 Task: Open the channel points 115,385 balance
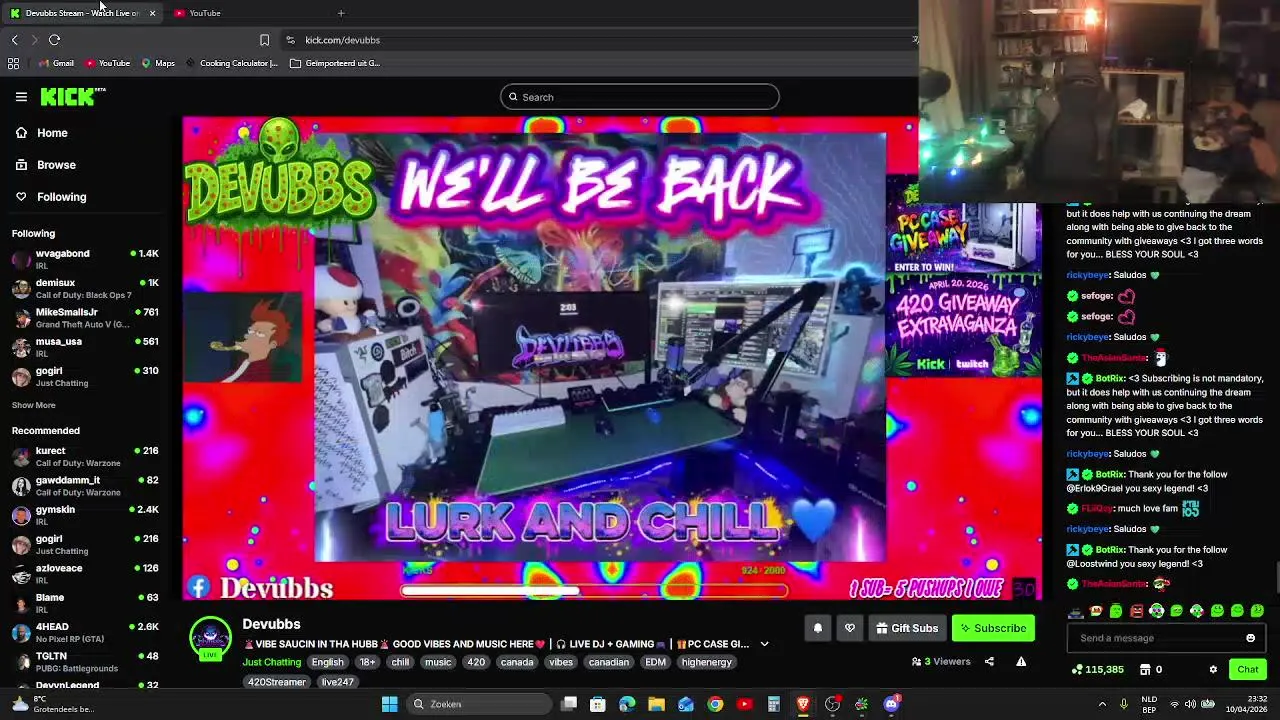click(1097, 669)
